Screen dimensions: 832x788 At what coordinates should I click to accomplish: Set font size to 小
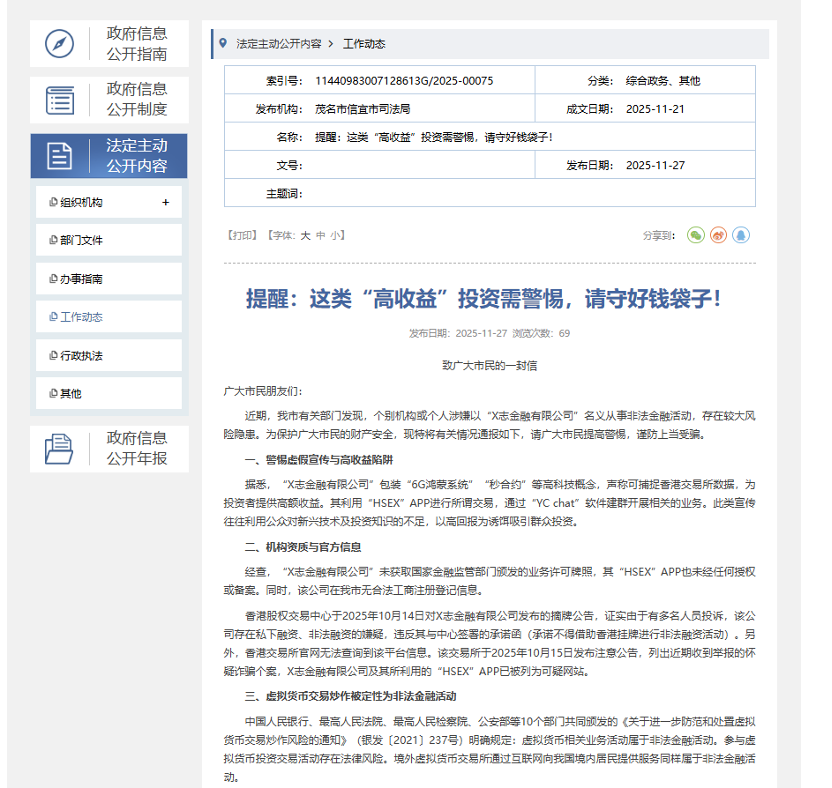336,236
